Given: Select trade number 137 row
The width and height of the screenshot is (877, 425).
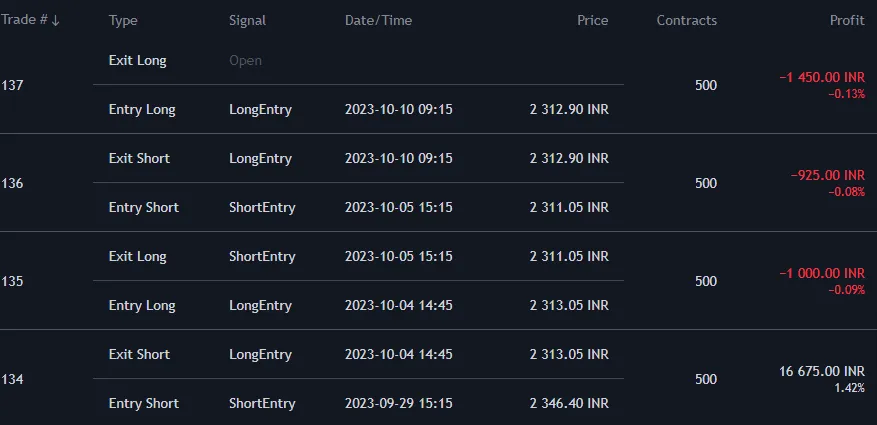Looking at the screenshot, I should pos(12,85).
